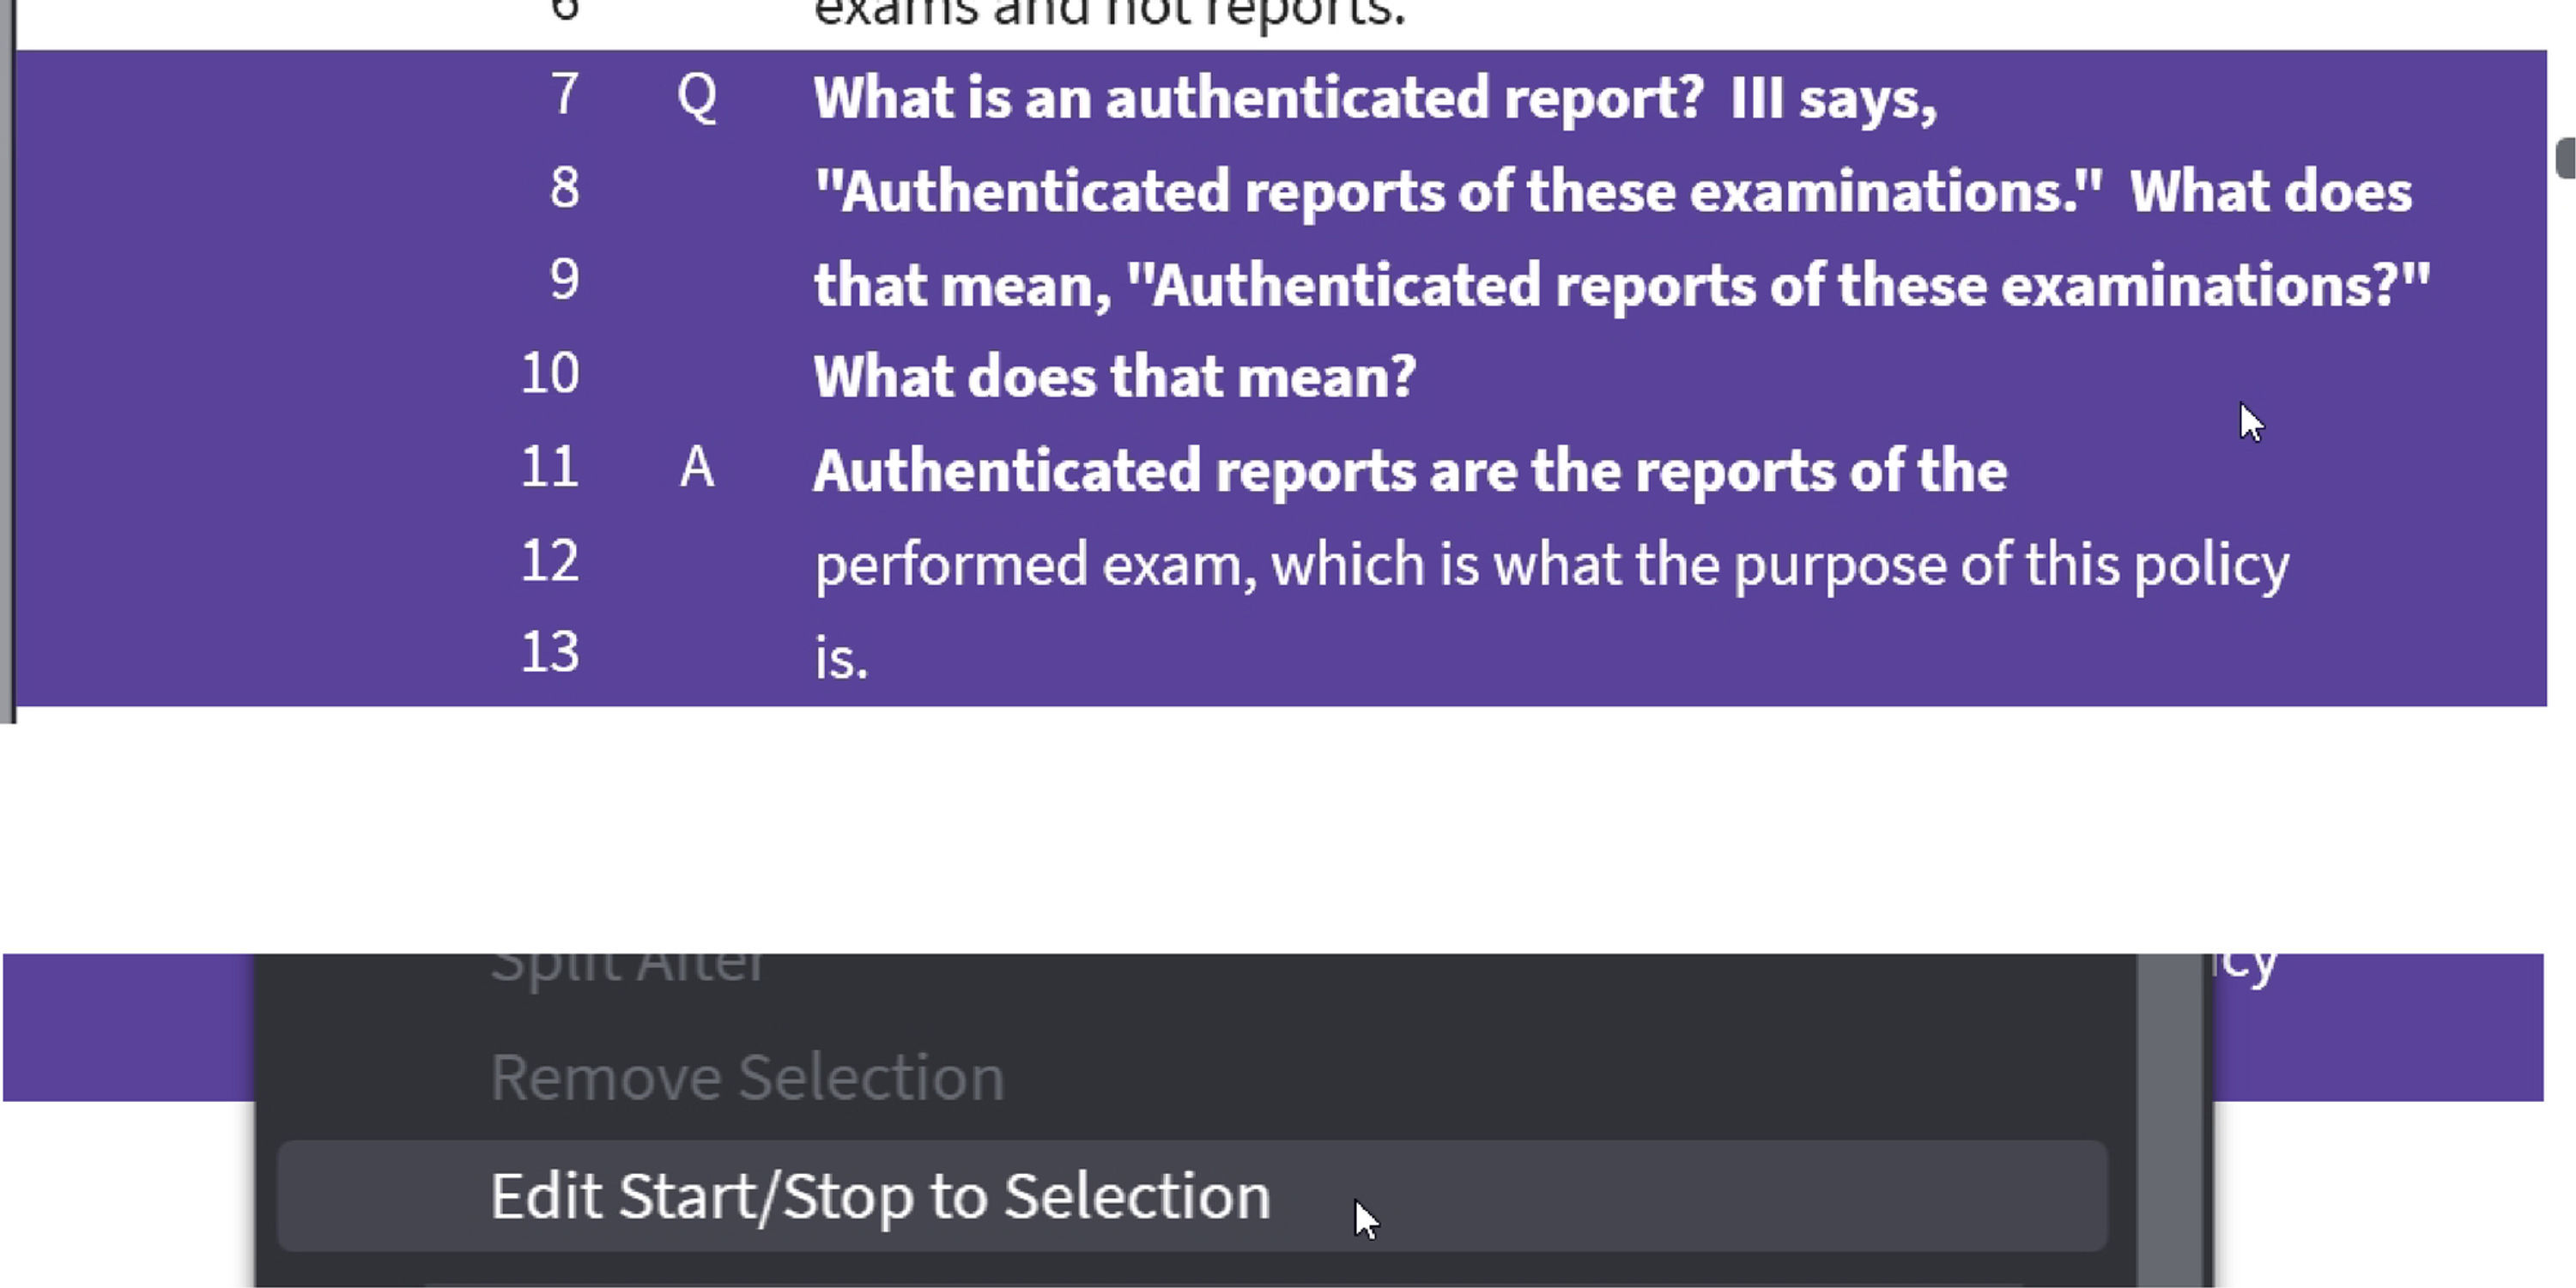Click the Q question marker on line 7
The width and height of the screenshot is (2576, 1288).
click(697, 97)
